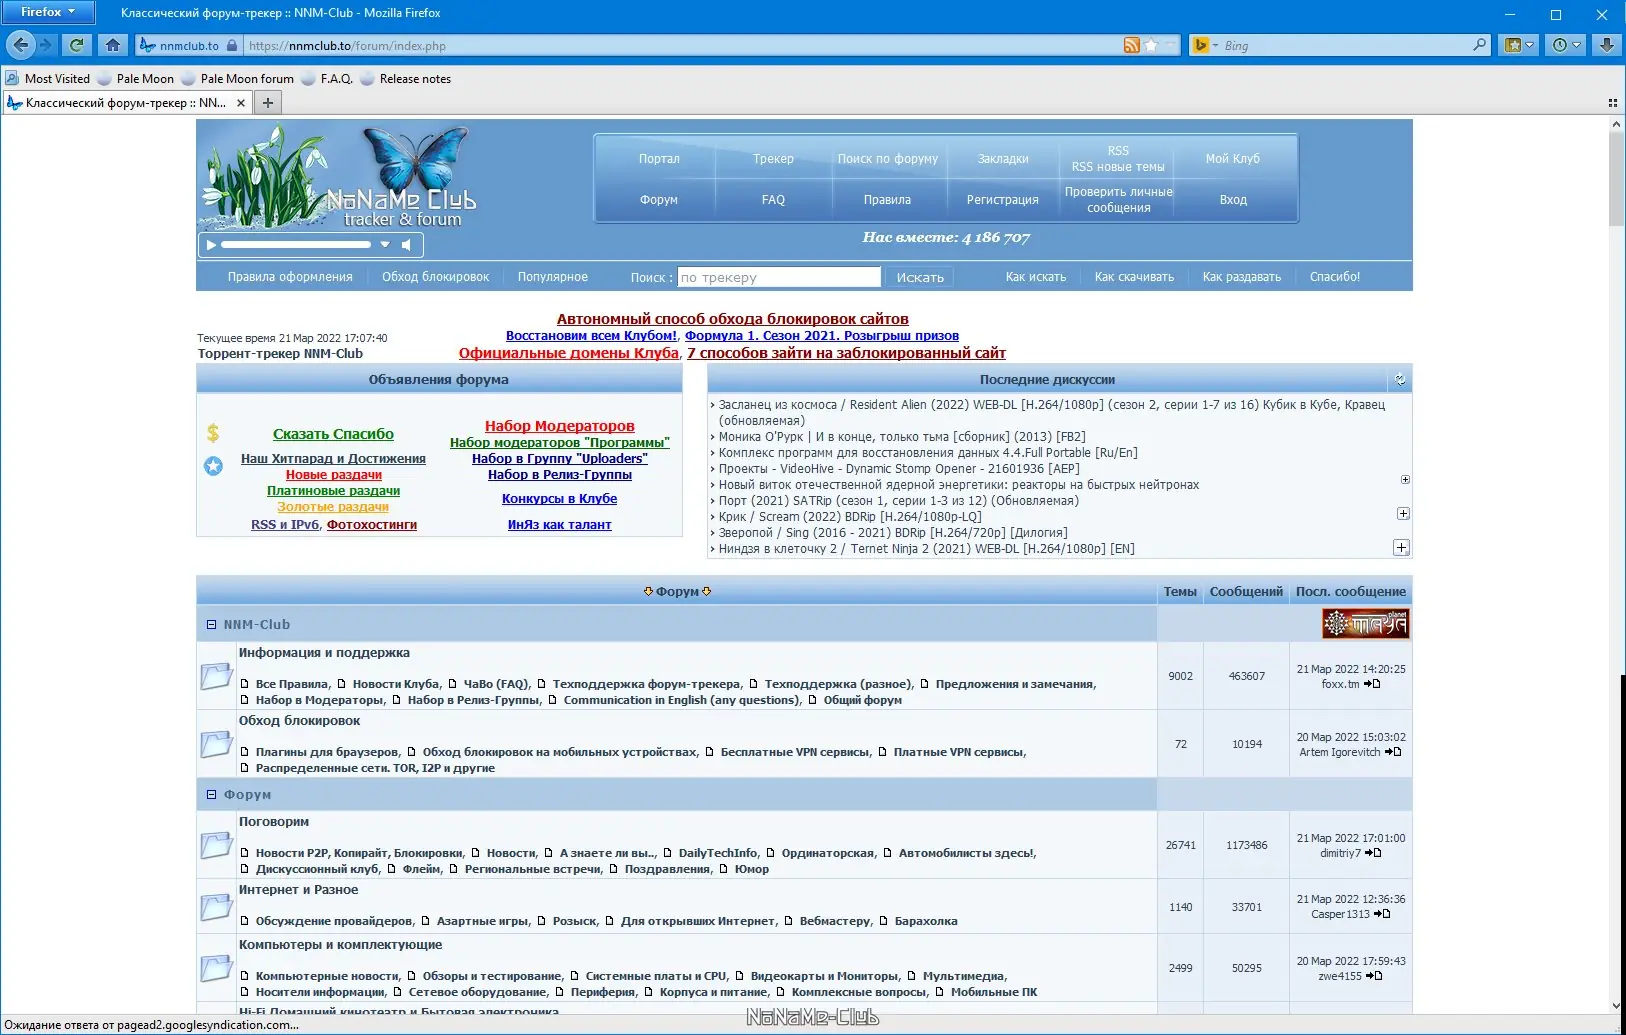This screenshot has width=1626, height=1035.
Task: Mute the header audio player speaker
Action: pyautogui.click(x=406, y=244)
